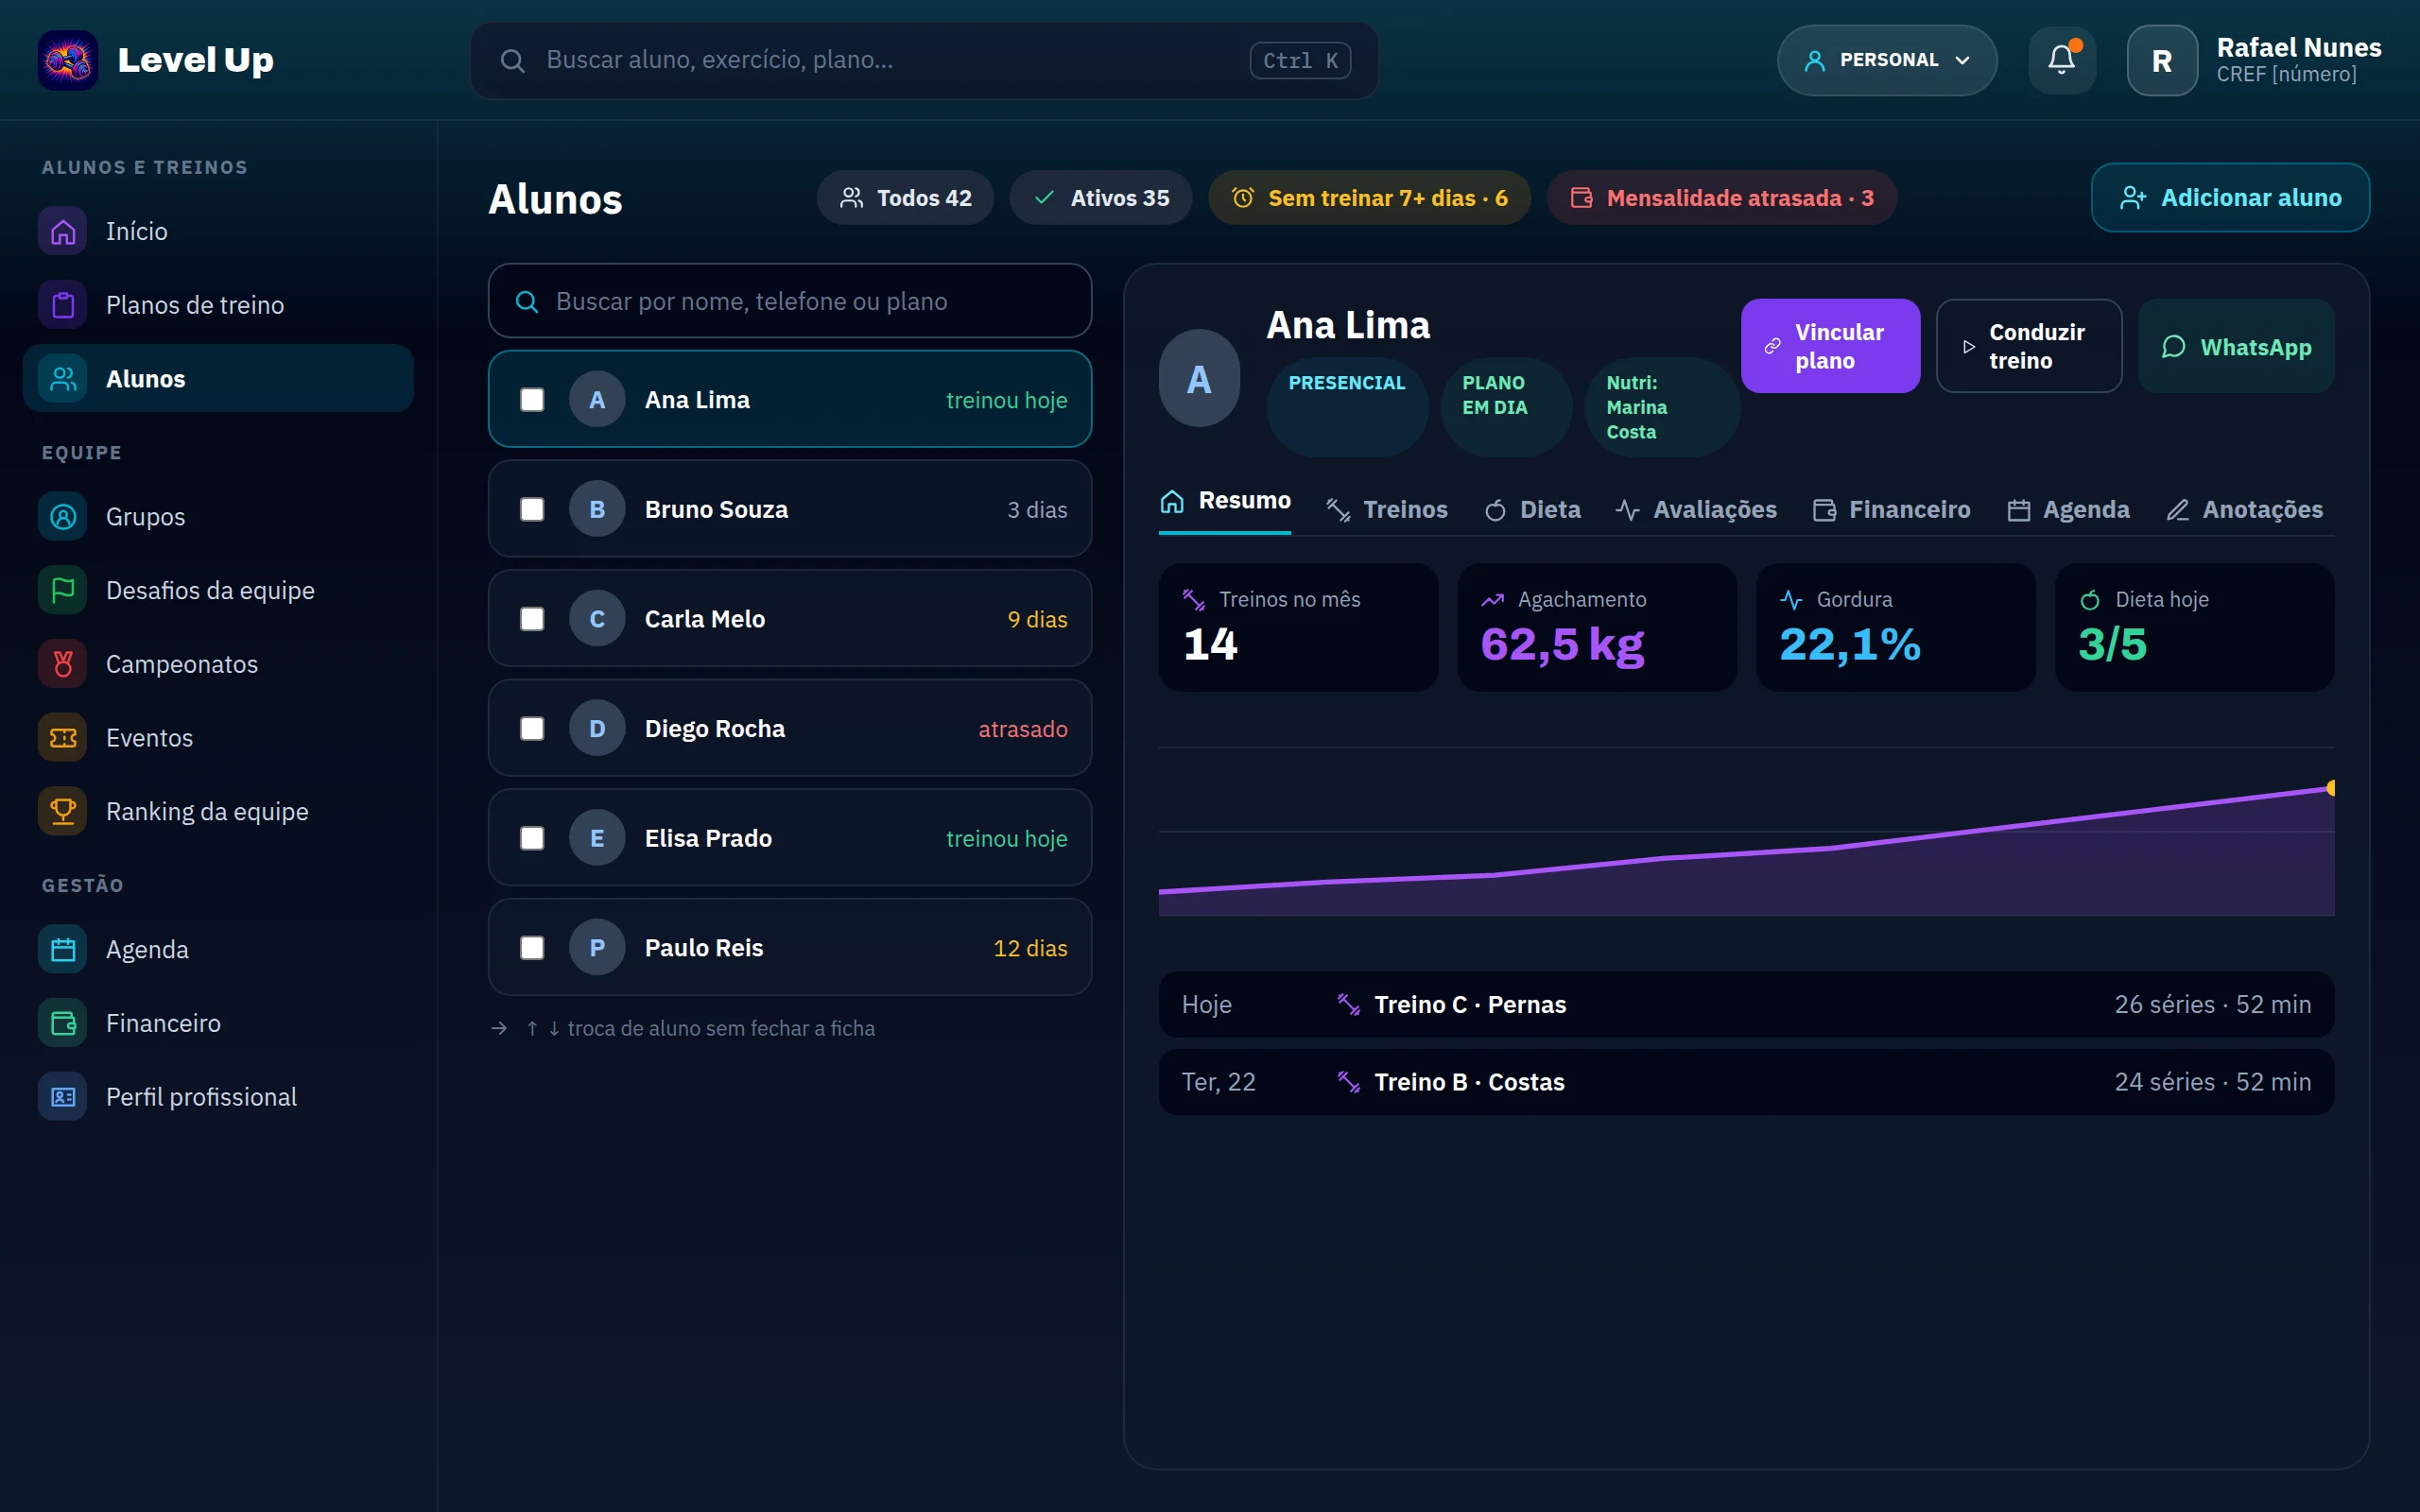Click the Ctrl K shortcut badge

pos(1300,60)
